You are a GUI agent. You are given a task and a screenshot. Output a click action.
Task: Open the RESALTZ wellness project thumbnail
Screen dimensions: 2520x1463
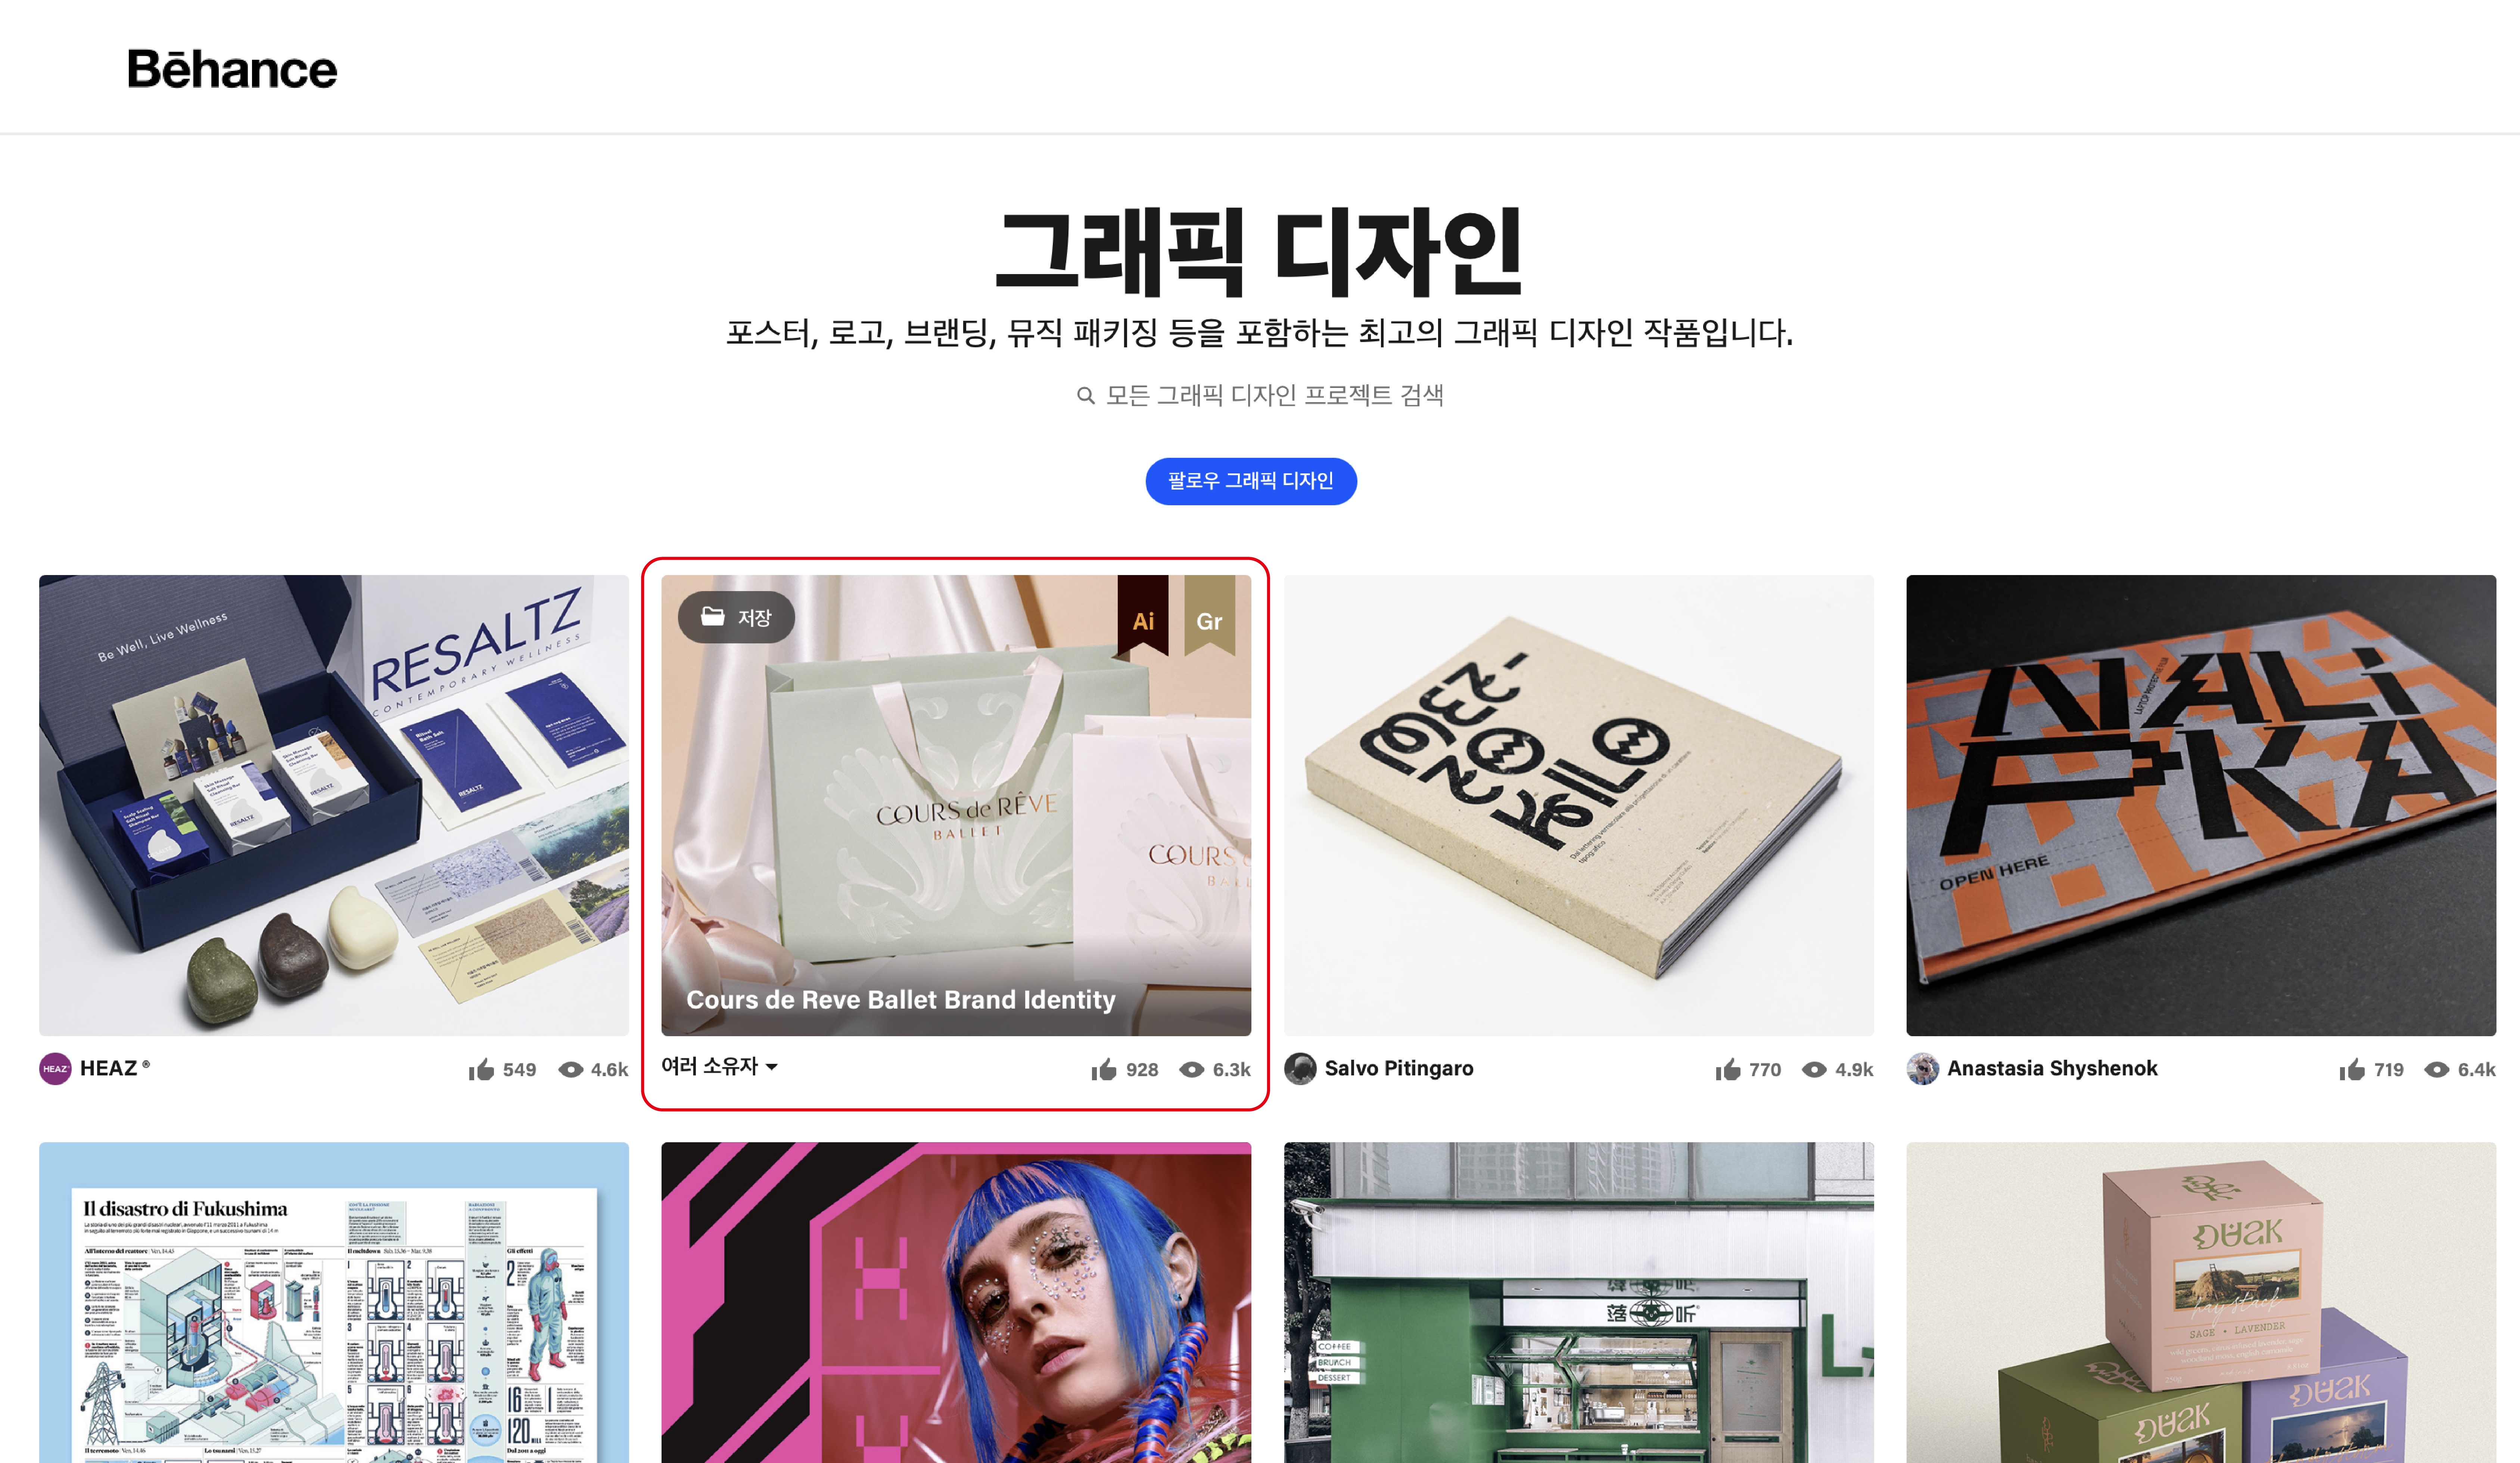pos(334,805)
